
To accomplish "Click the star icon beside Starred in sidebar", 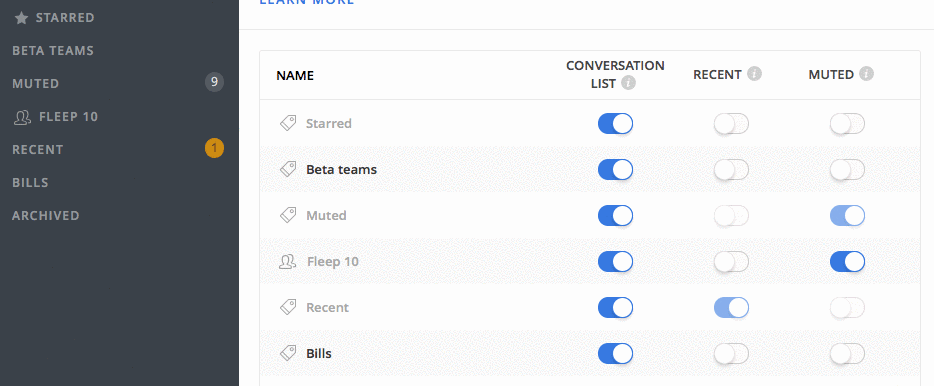I will (21, 18).
